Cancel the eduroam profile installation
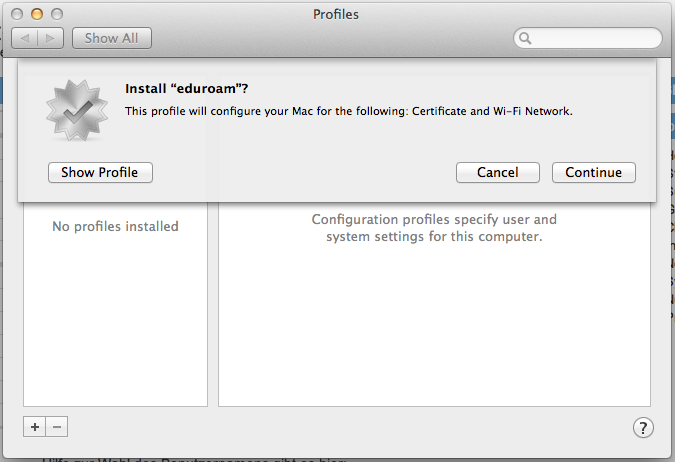 [497, 172]
